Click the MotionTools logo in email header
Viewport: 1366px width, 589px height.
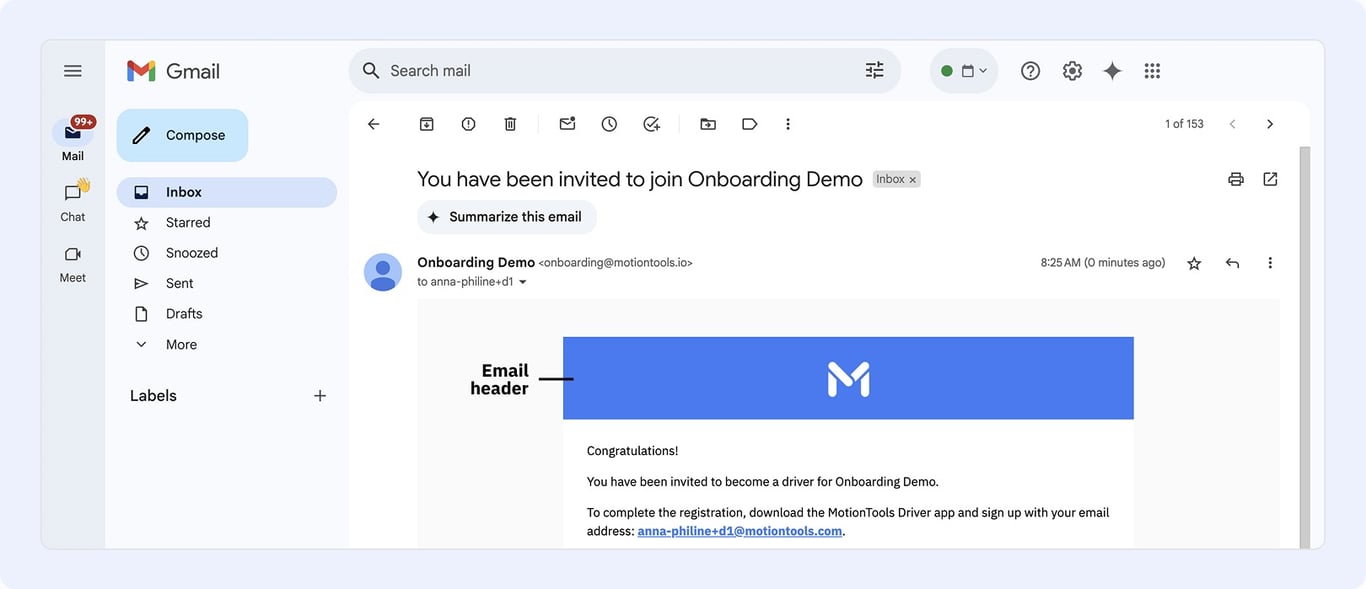848,379
